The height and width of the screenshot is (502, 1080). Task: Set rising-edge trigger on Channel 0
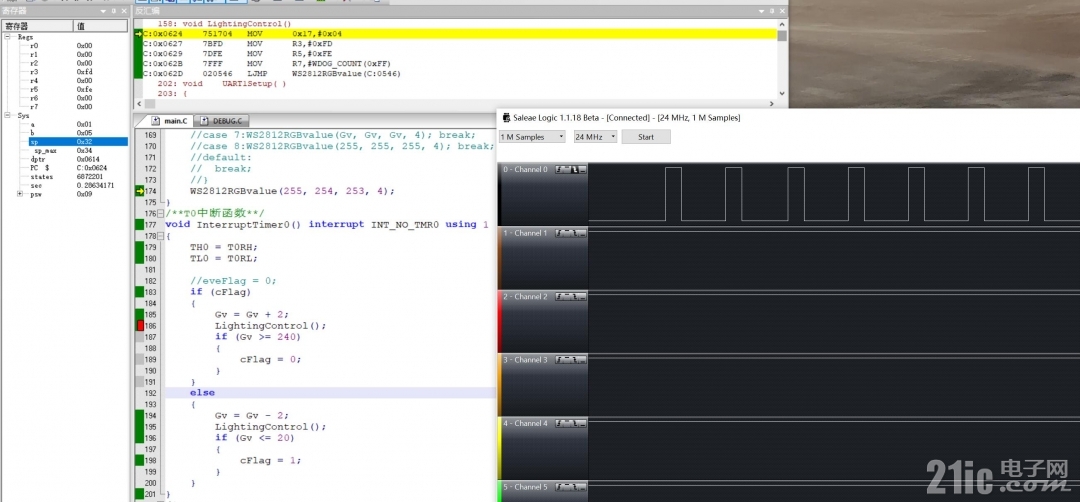[x=559, y=169]
